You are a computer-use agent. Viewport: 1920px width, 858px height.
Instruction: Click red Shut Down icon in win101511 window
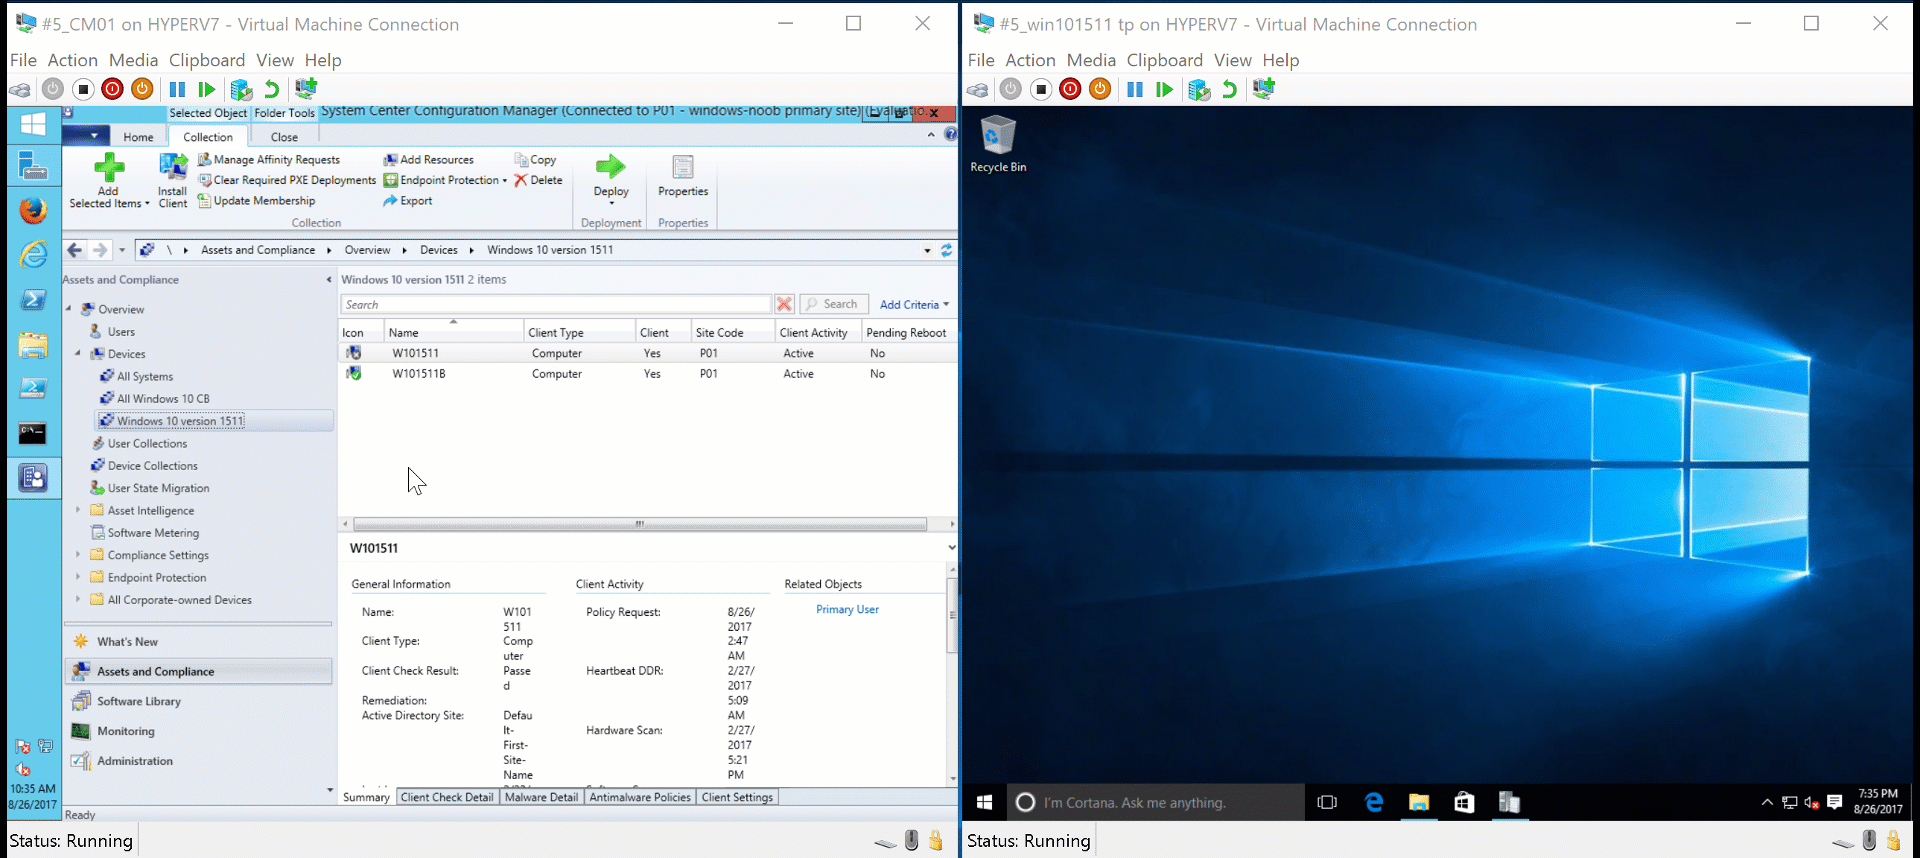pos(1070,89)
